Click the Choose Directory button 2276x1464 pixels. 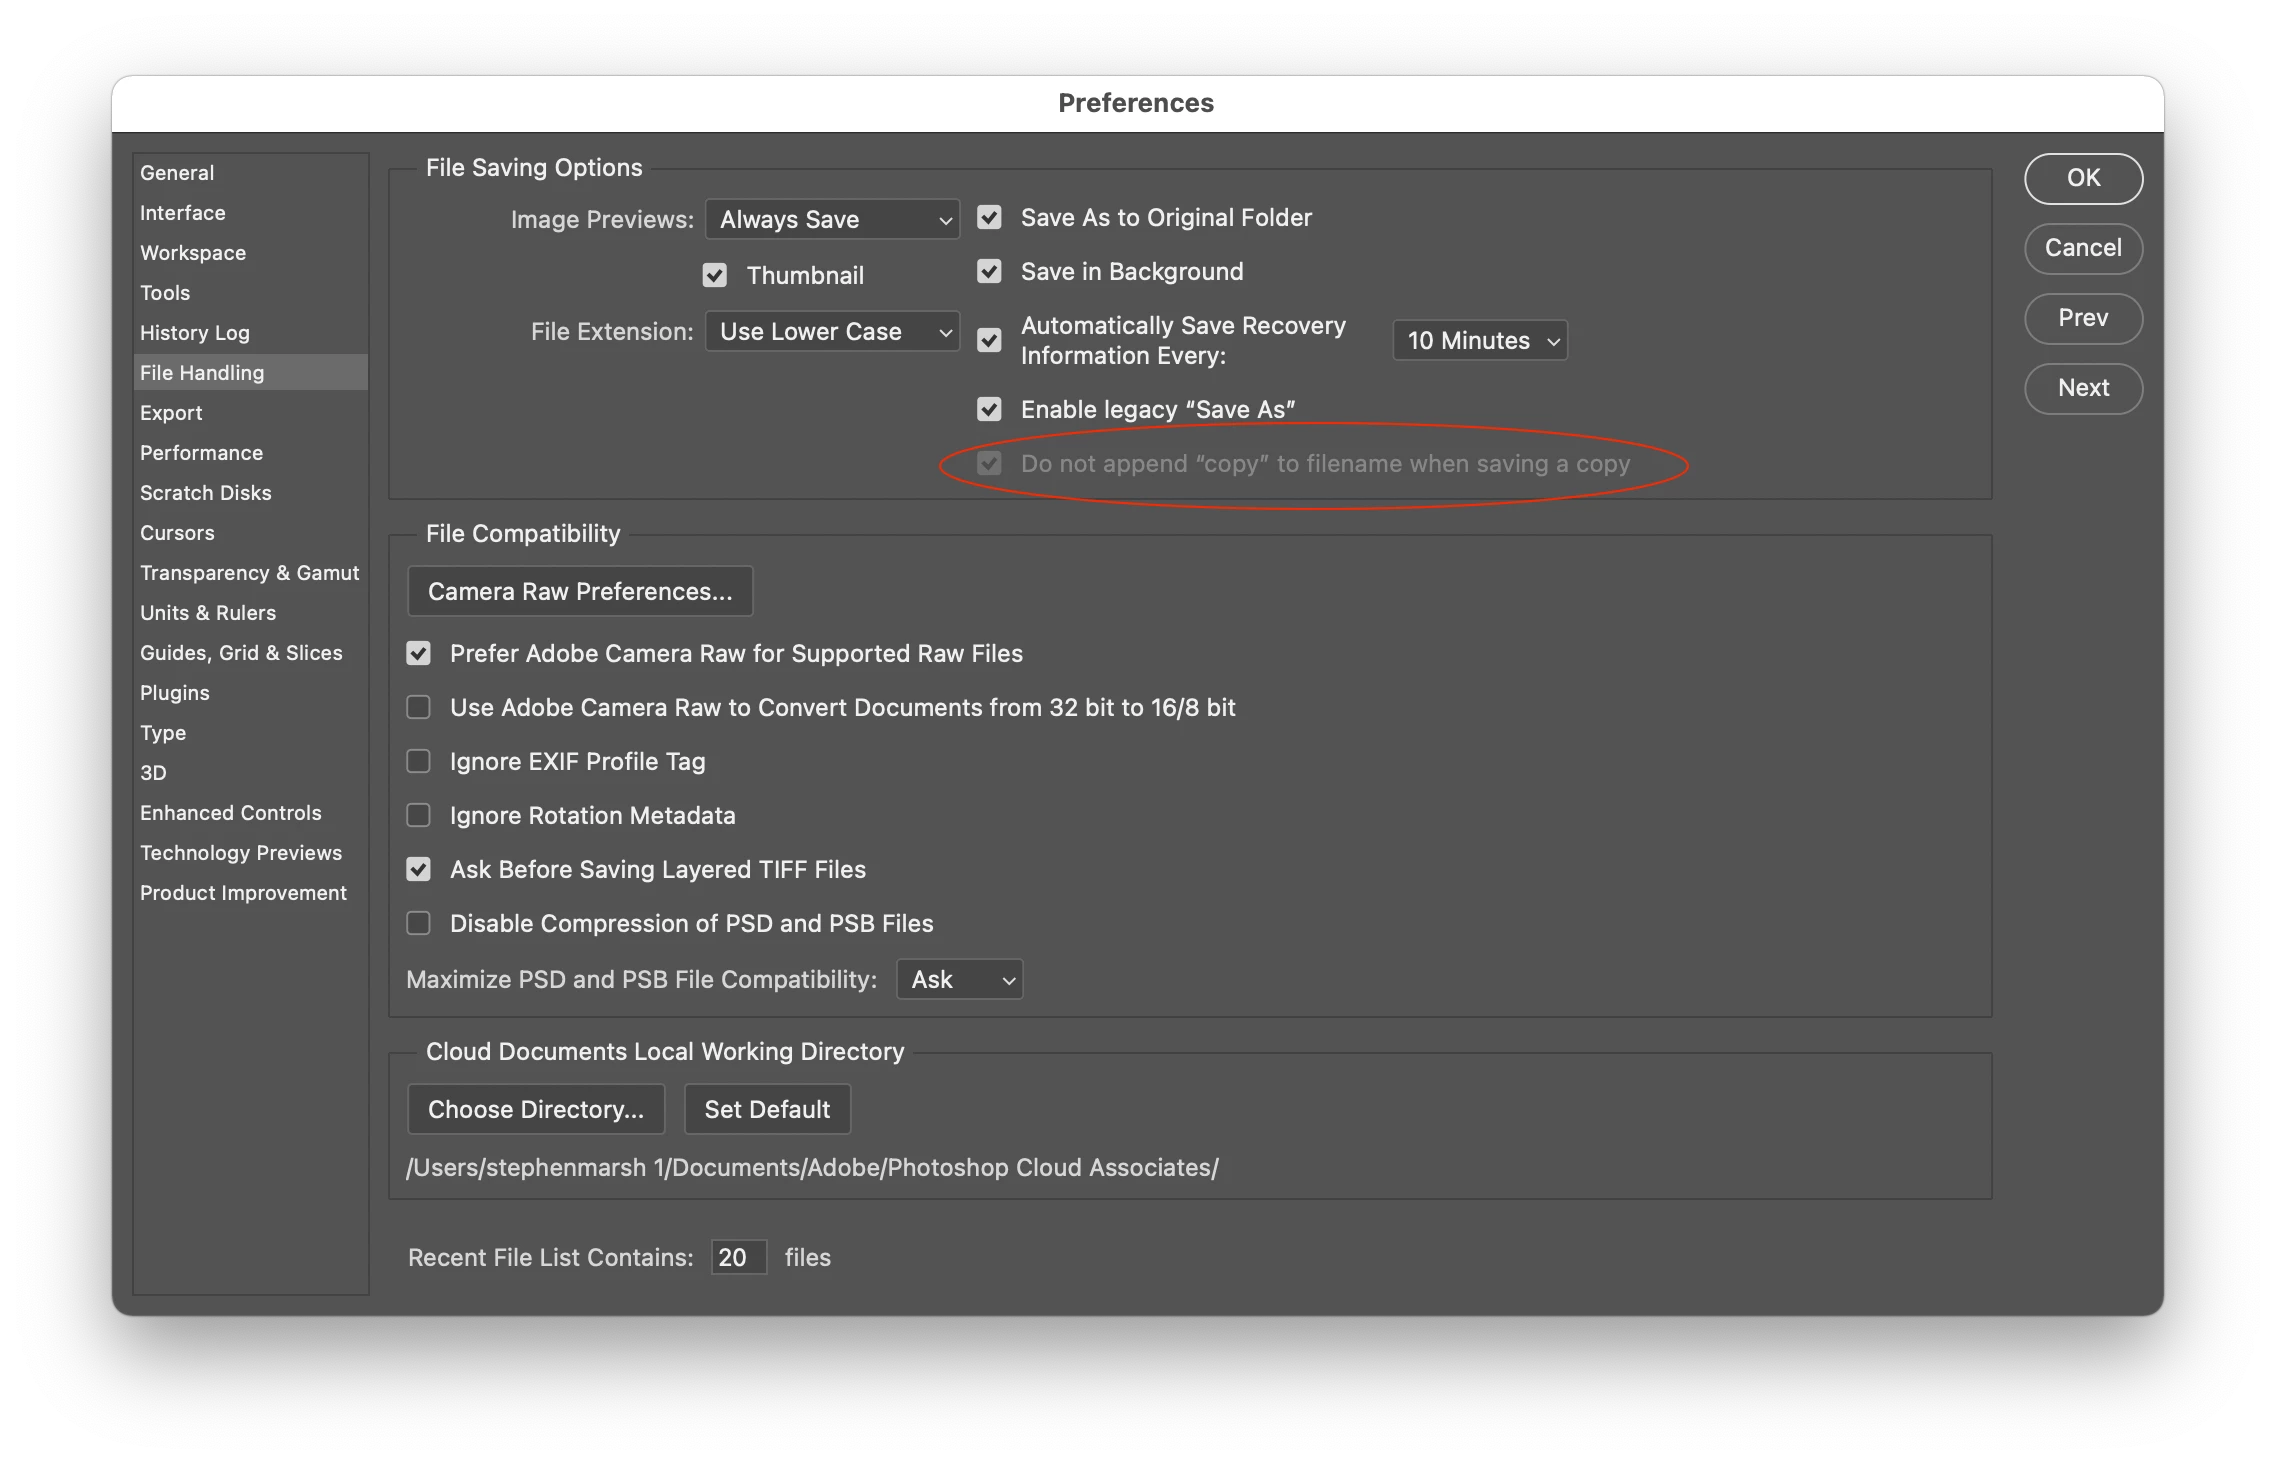536,1110
